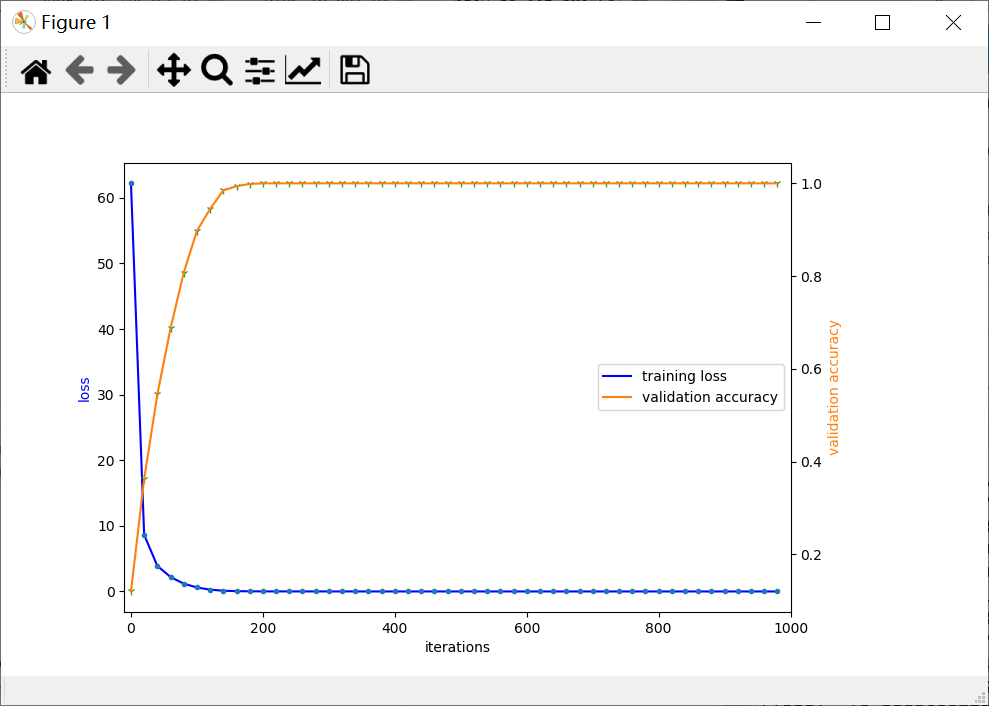
Task: Click the Figure 1 window app icon
Action: (x=23, y=23)
